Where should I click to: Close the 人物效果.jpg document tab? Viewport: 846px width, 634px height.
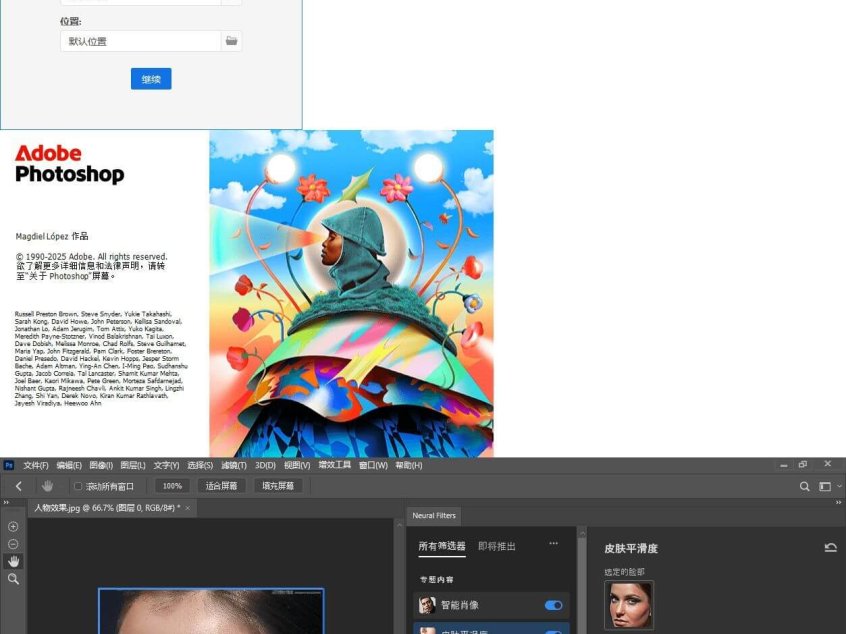coord(187,508)
